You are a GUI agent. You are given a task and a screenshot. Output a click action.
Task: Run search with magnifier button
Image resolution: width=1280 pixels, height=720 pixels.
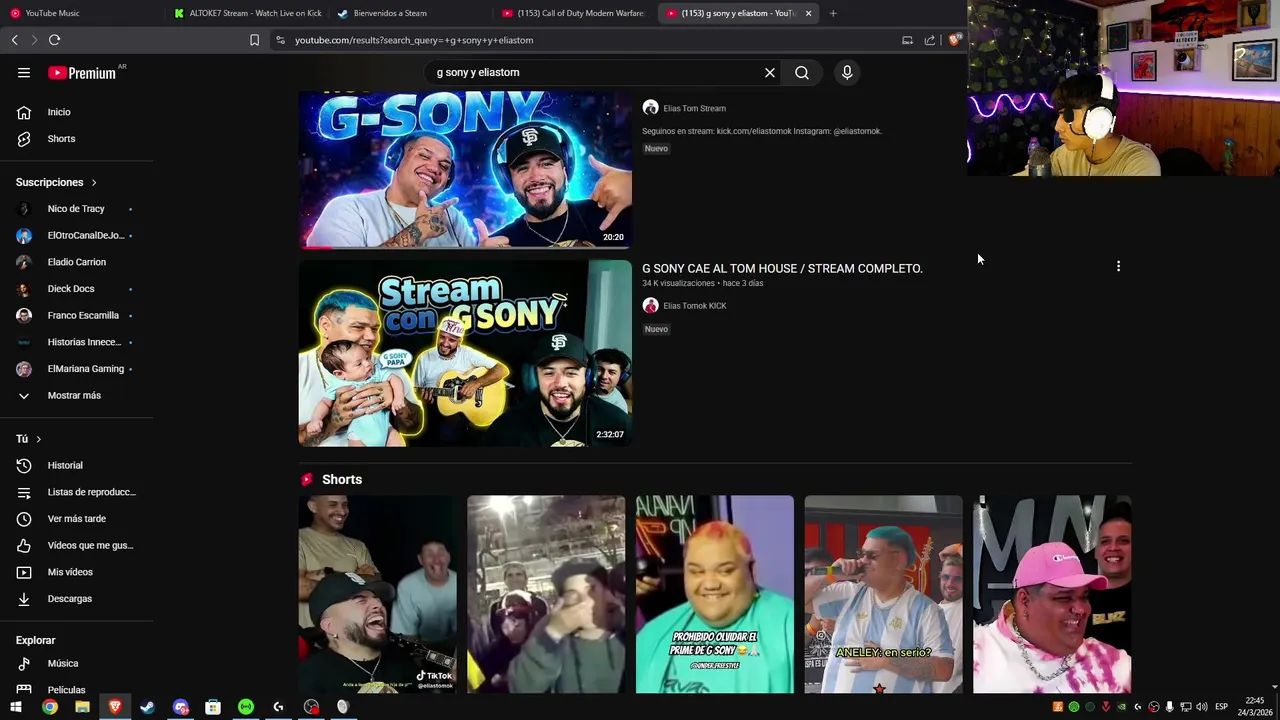point(802,72)
